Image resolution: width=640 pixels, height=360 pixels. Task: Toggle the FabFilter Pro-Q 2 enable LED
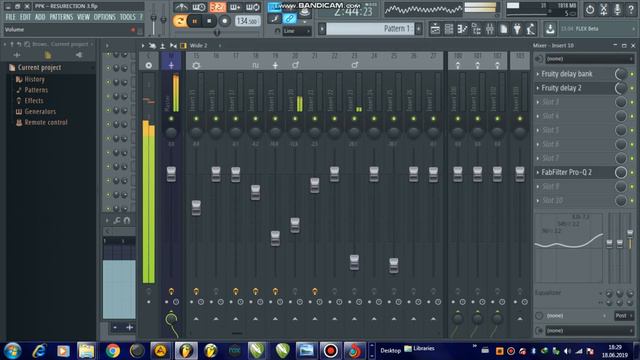[x=632, y=173]
